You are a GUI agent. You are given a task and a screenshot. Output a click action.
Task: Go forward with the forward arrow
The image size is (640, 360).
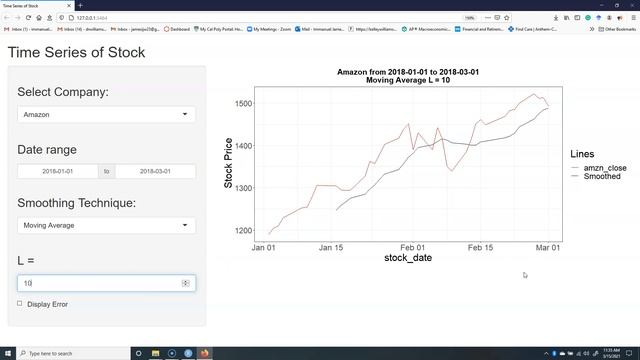click(17, 18)
